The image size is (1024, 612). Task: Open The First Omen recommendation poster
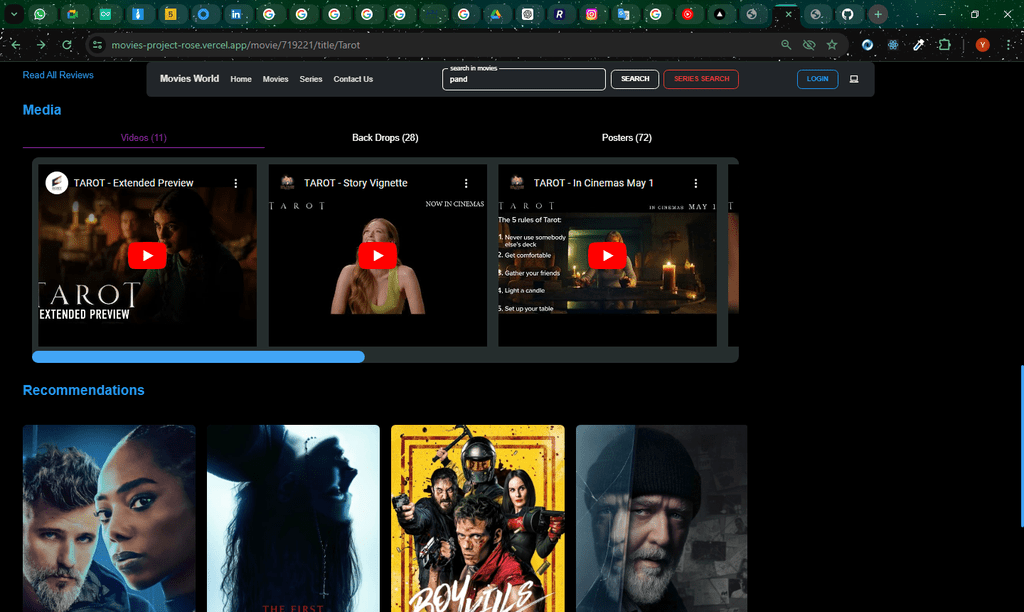pyautogui.click(x=293, y=519)
